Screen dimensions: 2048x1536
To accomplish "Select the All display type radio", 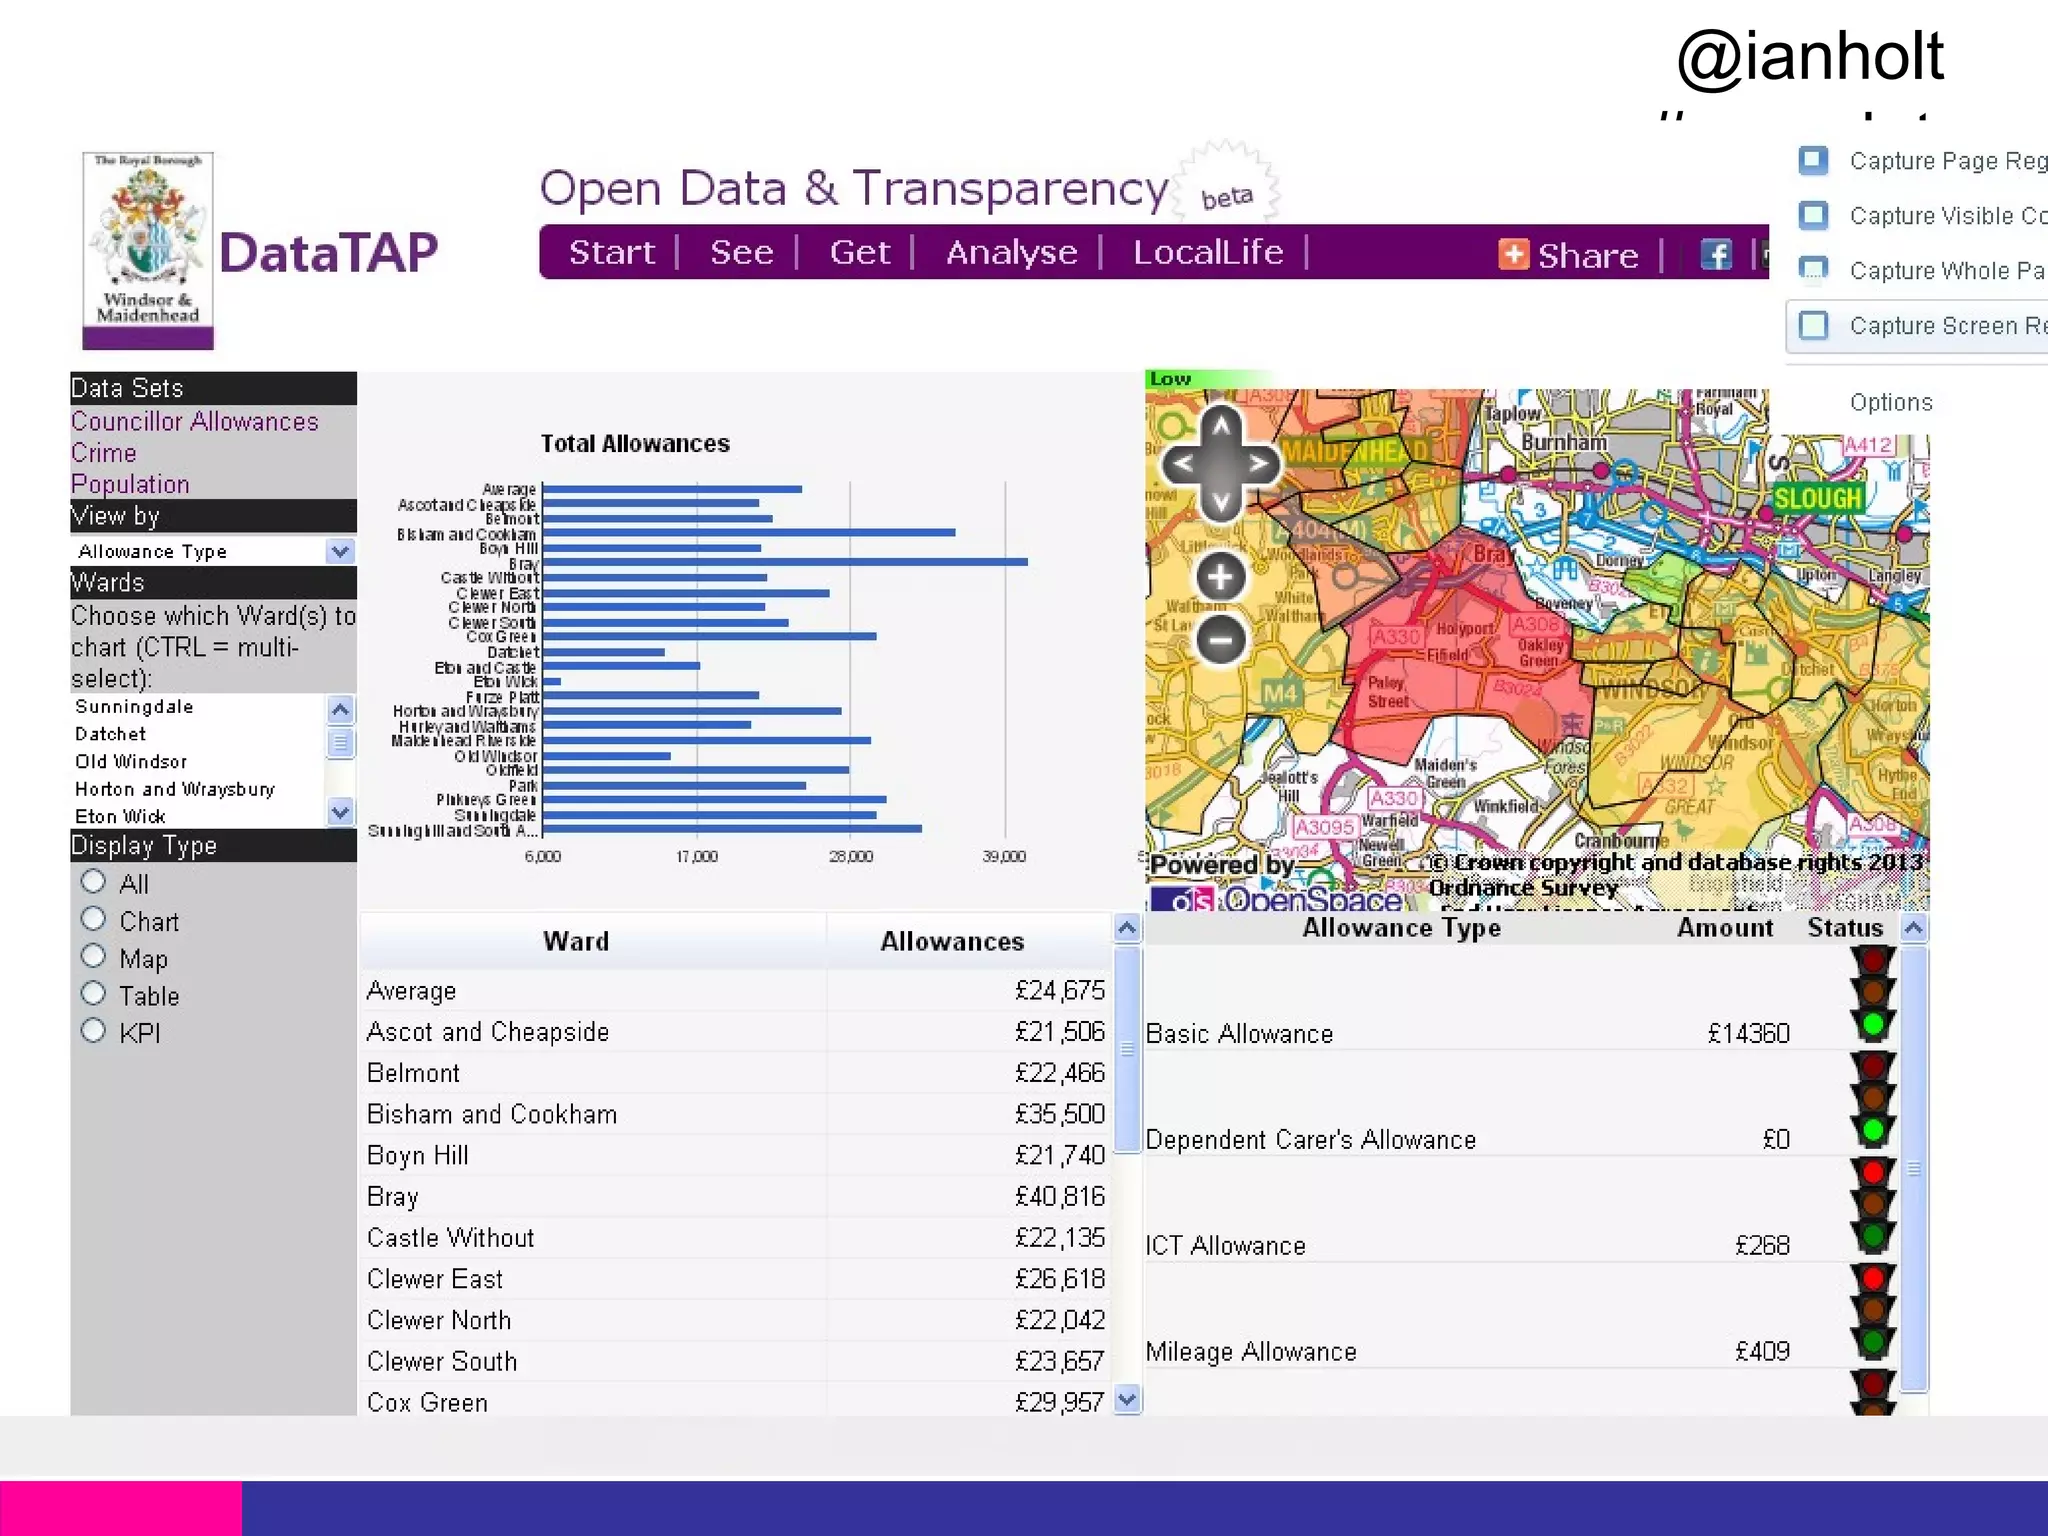I will pyautogui.click(x=93, y=882).
